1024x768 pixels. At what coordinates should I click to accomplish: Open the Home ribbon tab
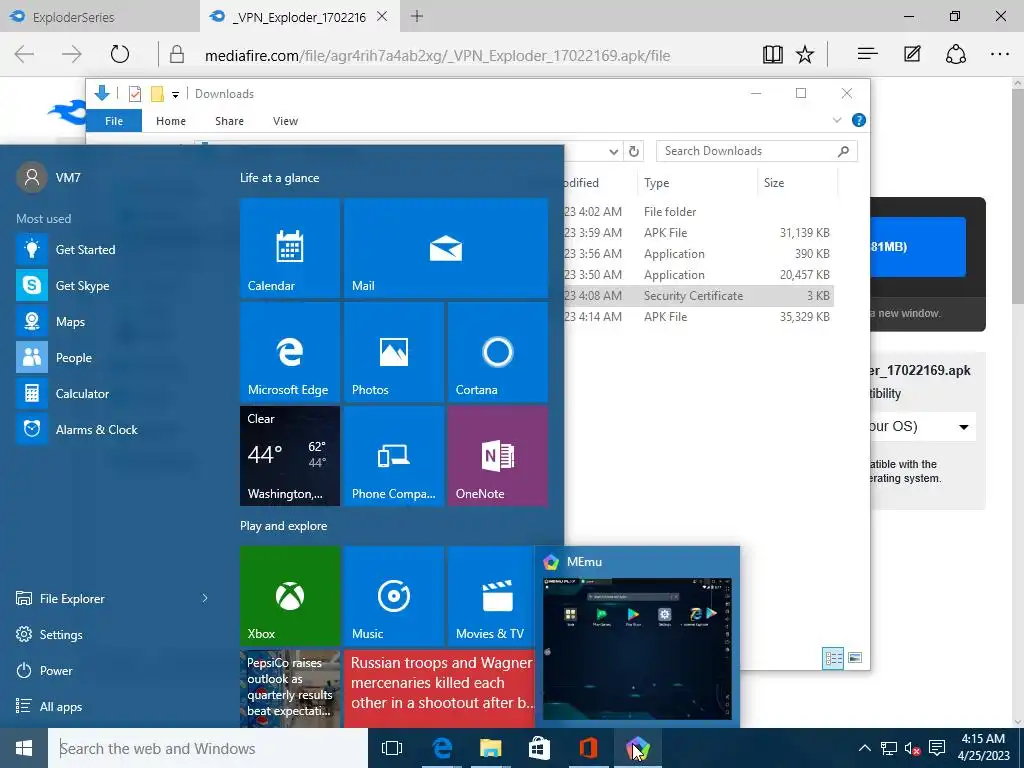pos(171,121)
